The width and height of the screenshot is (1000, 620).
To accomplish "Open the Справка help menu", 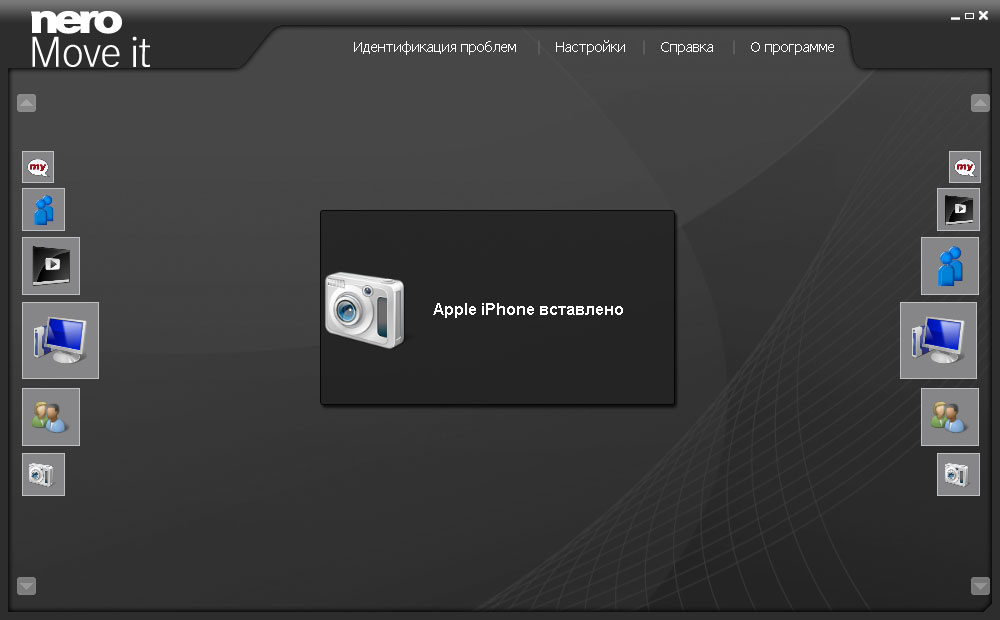I will coord(687,47).
